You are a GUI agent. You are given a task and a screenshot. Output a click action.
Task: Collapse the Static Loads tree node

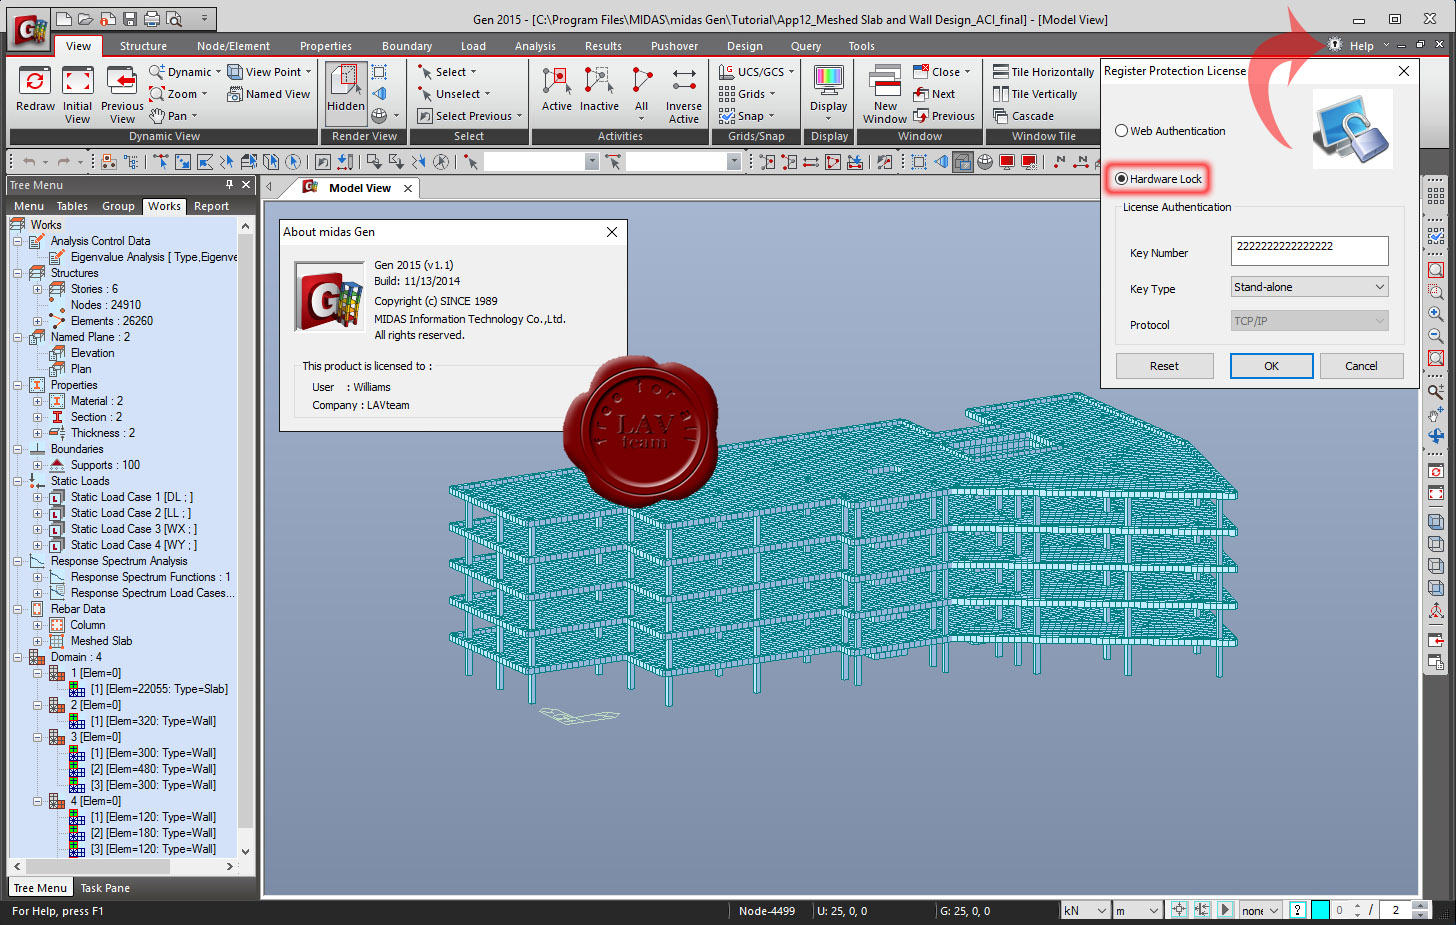click(17, 481)
